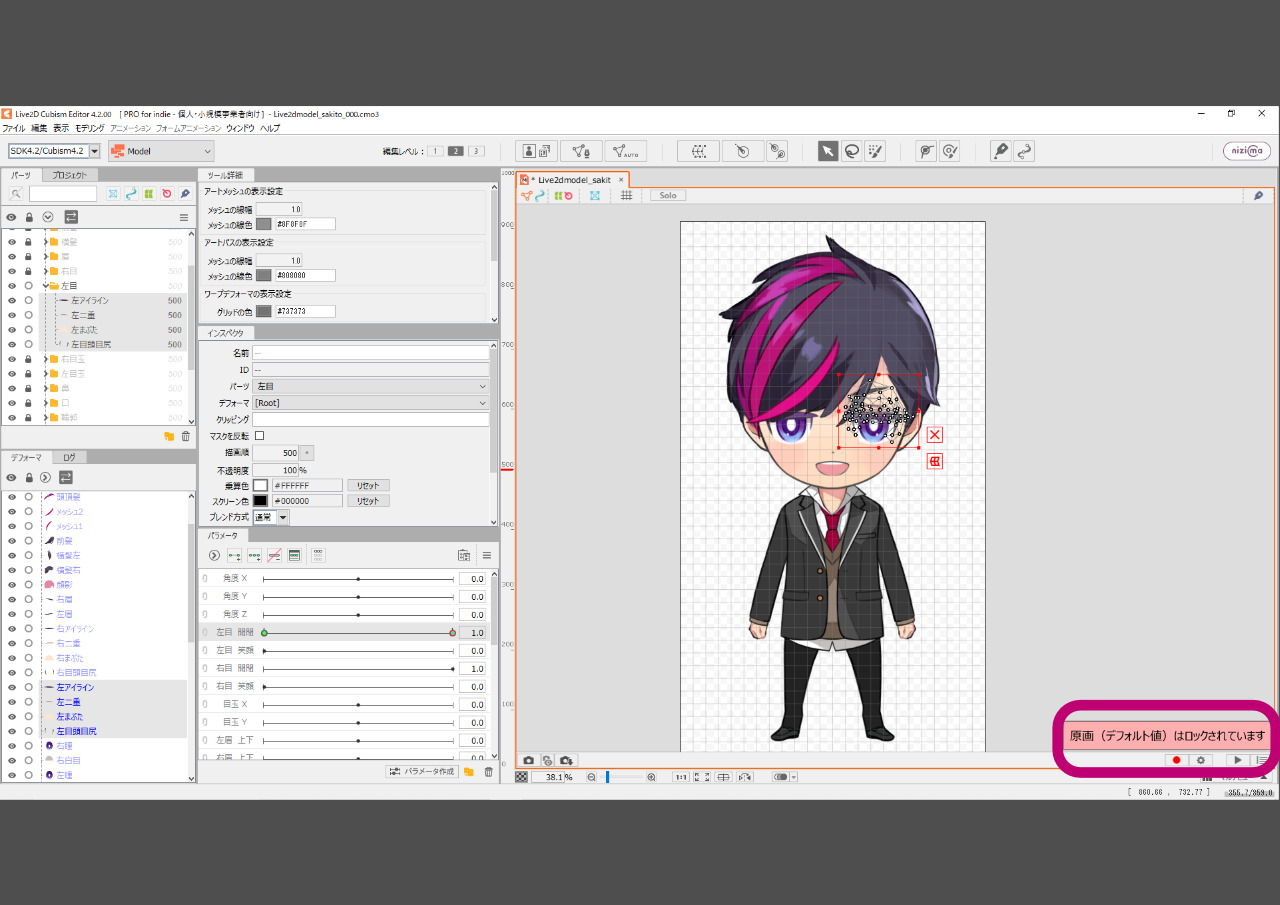Open the Model workspace dropdown
This screenshot has width=1280, height=905.
(161, 151)
